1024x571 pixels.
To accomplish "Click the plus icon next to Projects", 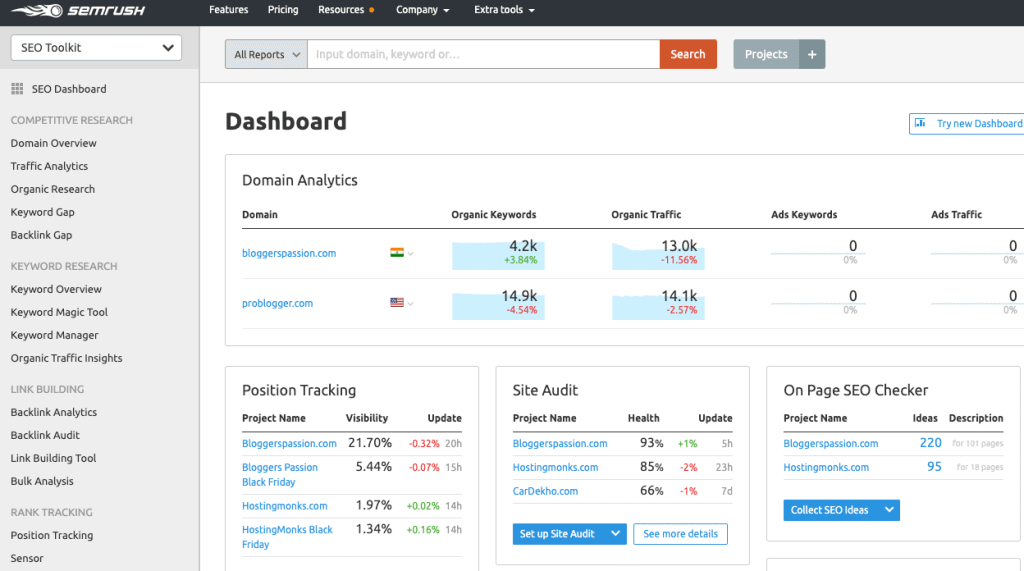I will coord(812,54).
